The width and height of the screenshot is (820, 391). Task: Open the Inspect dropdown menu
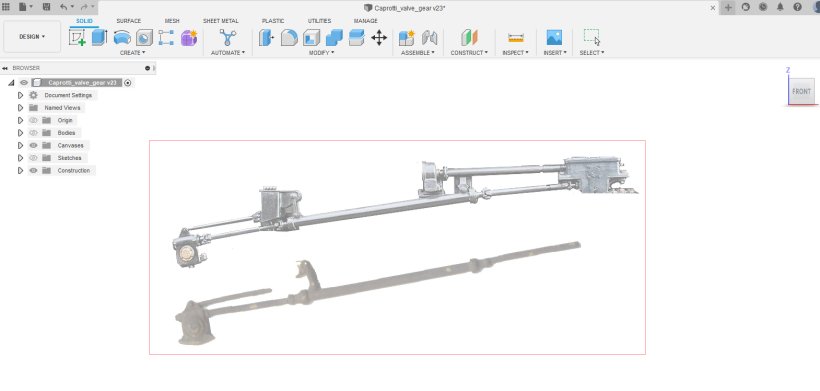pos(515,53)
